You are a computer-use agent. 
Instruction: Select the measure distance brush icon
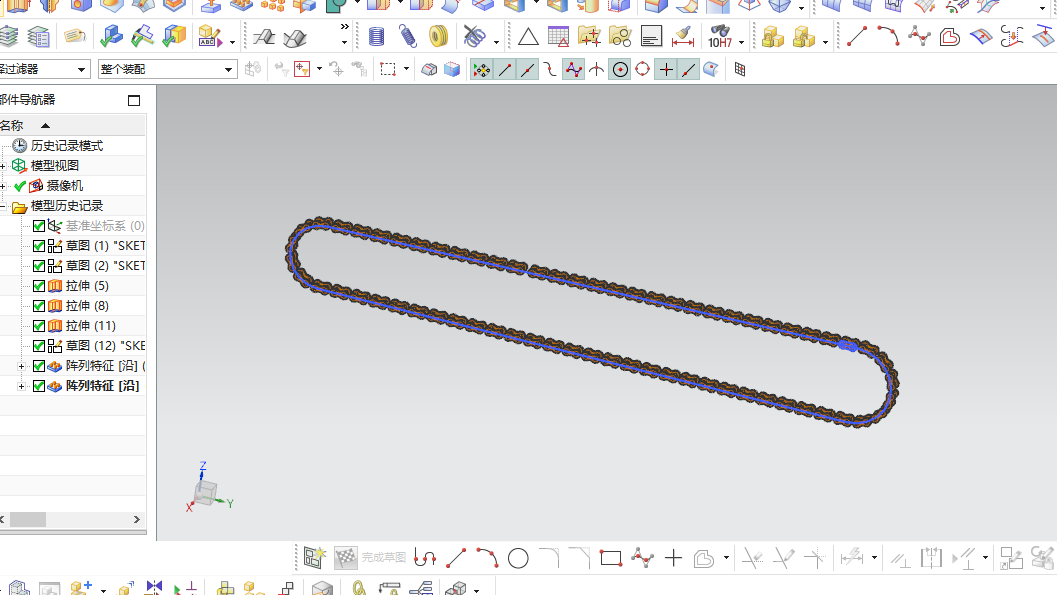point(682,36)
